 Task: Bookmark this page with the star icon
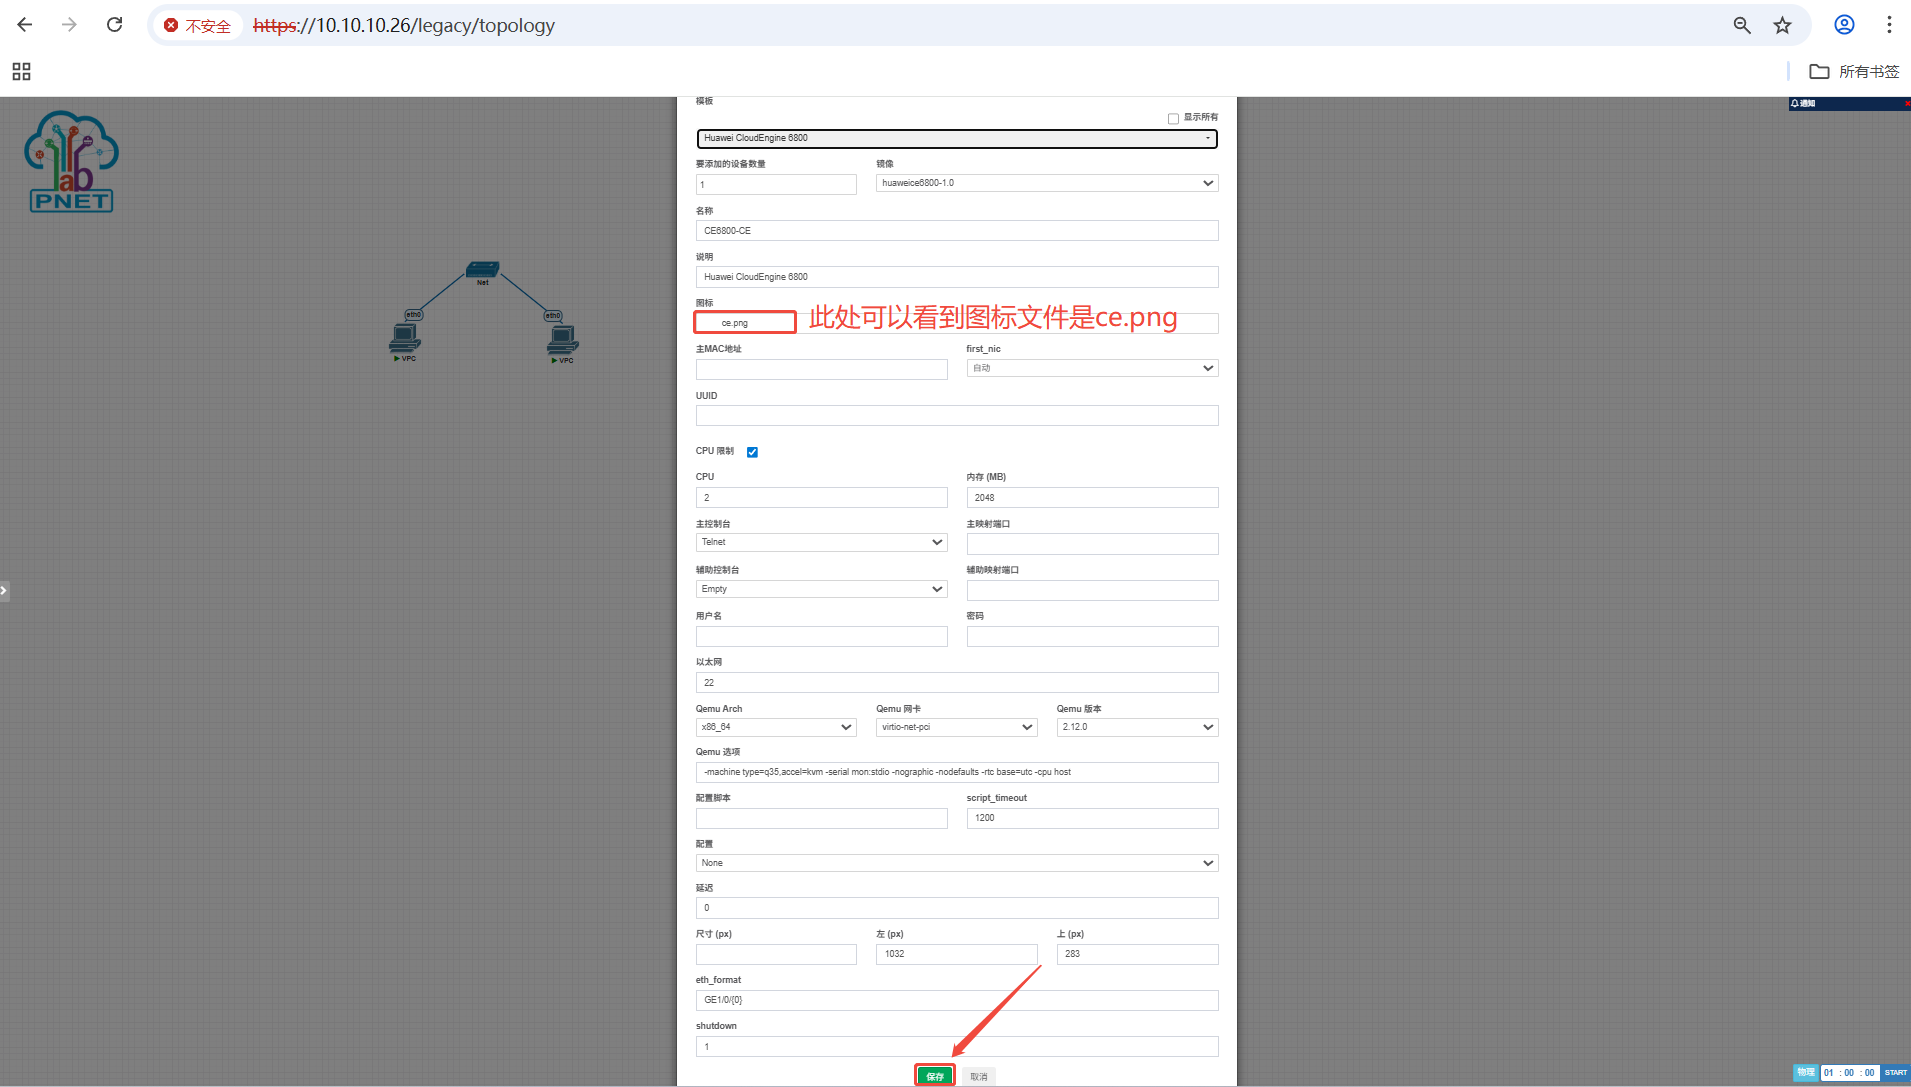pyautogui.click(x=1782, y=26)
